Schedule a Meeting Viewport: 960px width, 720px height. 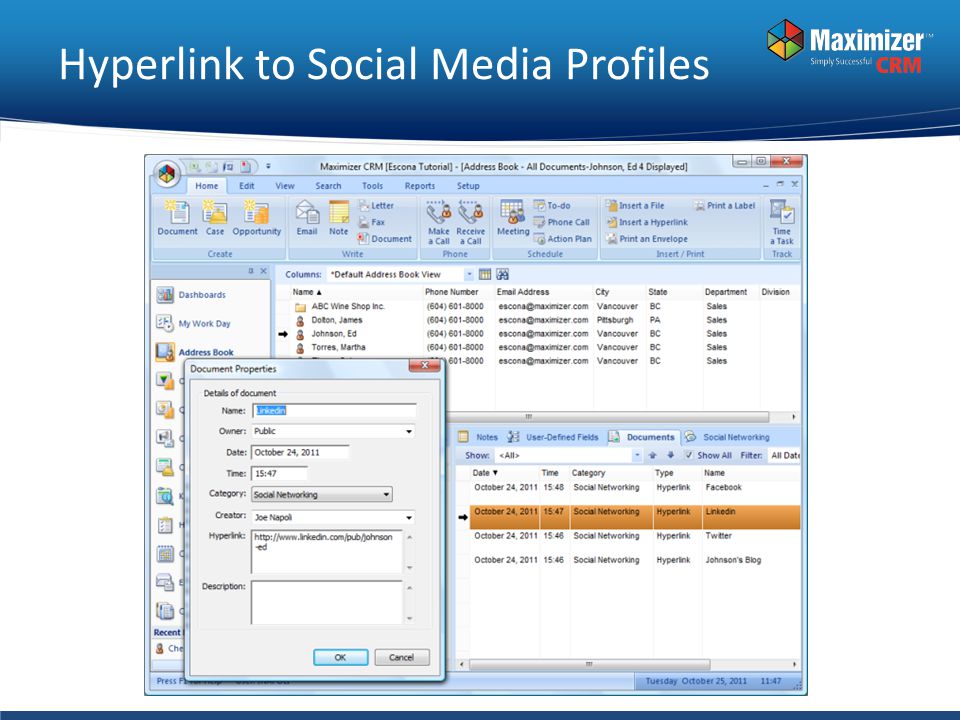pyautogui.click(x=513, y=218)
